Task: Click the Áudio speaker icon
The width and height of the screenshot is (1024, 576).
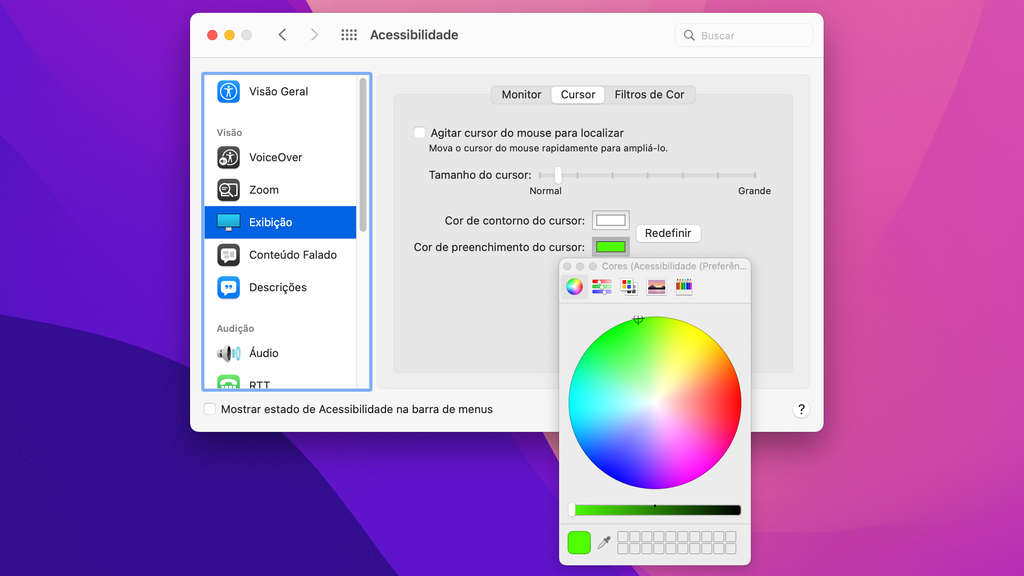Action: point(229,353)
